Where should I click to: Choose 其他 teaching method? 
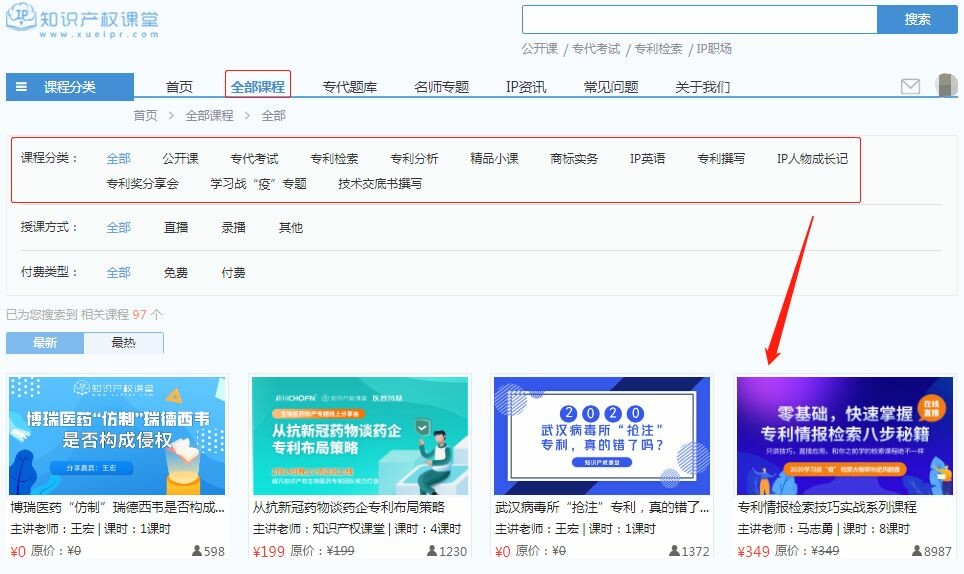coord(290,227)
